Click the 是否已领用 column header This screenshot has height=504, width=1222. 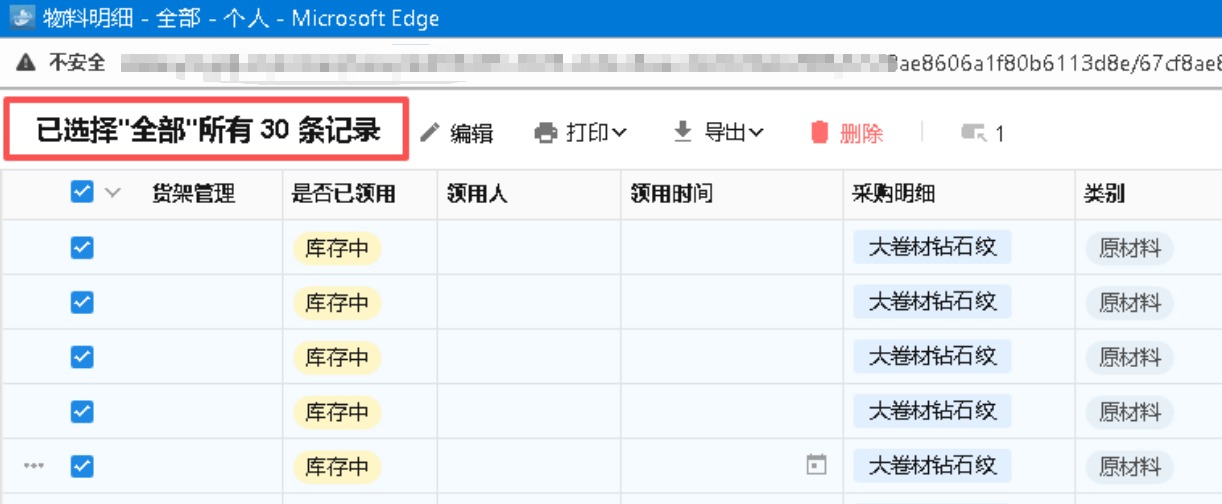click(343, 194)
